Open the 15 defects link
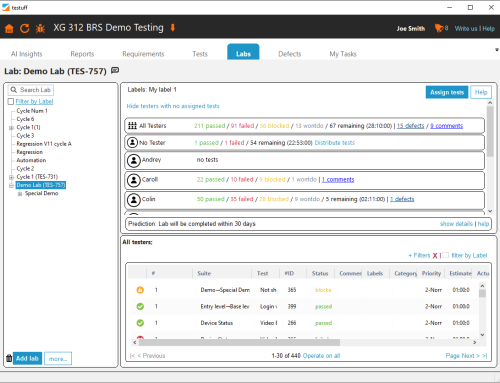The height and width of the screenshot is (383, 500). point(411,126)
